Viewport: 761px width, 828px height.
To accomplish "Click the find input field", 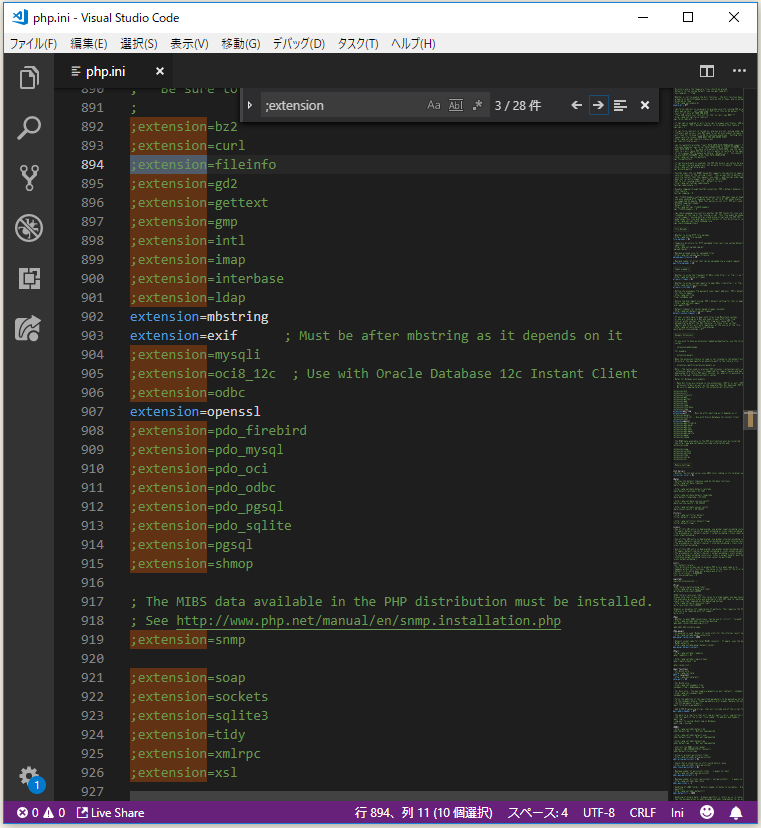I will tap(343, 106).
